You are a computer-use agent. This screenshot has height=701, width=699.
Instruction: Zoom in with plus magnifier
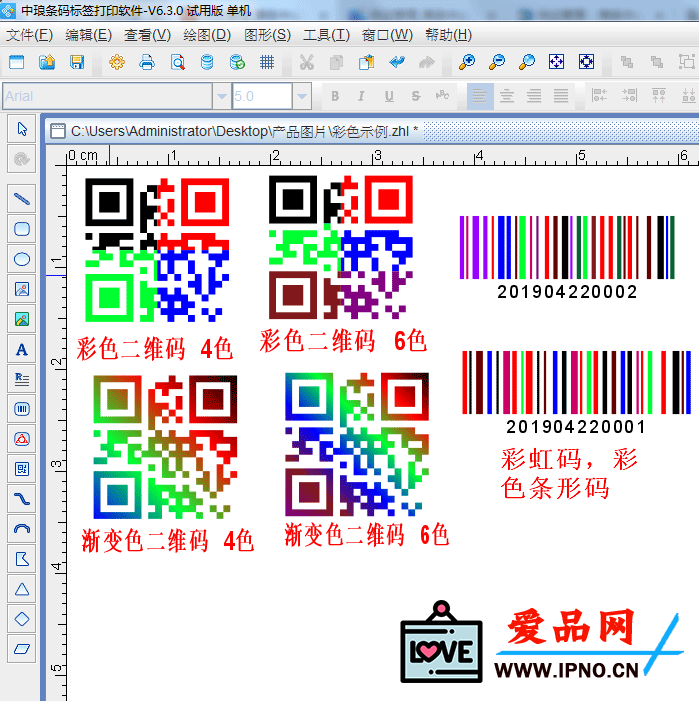(x=467, y=62)
